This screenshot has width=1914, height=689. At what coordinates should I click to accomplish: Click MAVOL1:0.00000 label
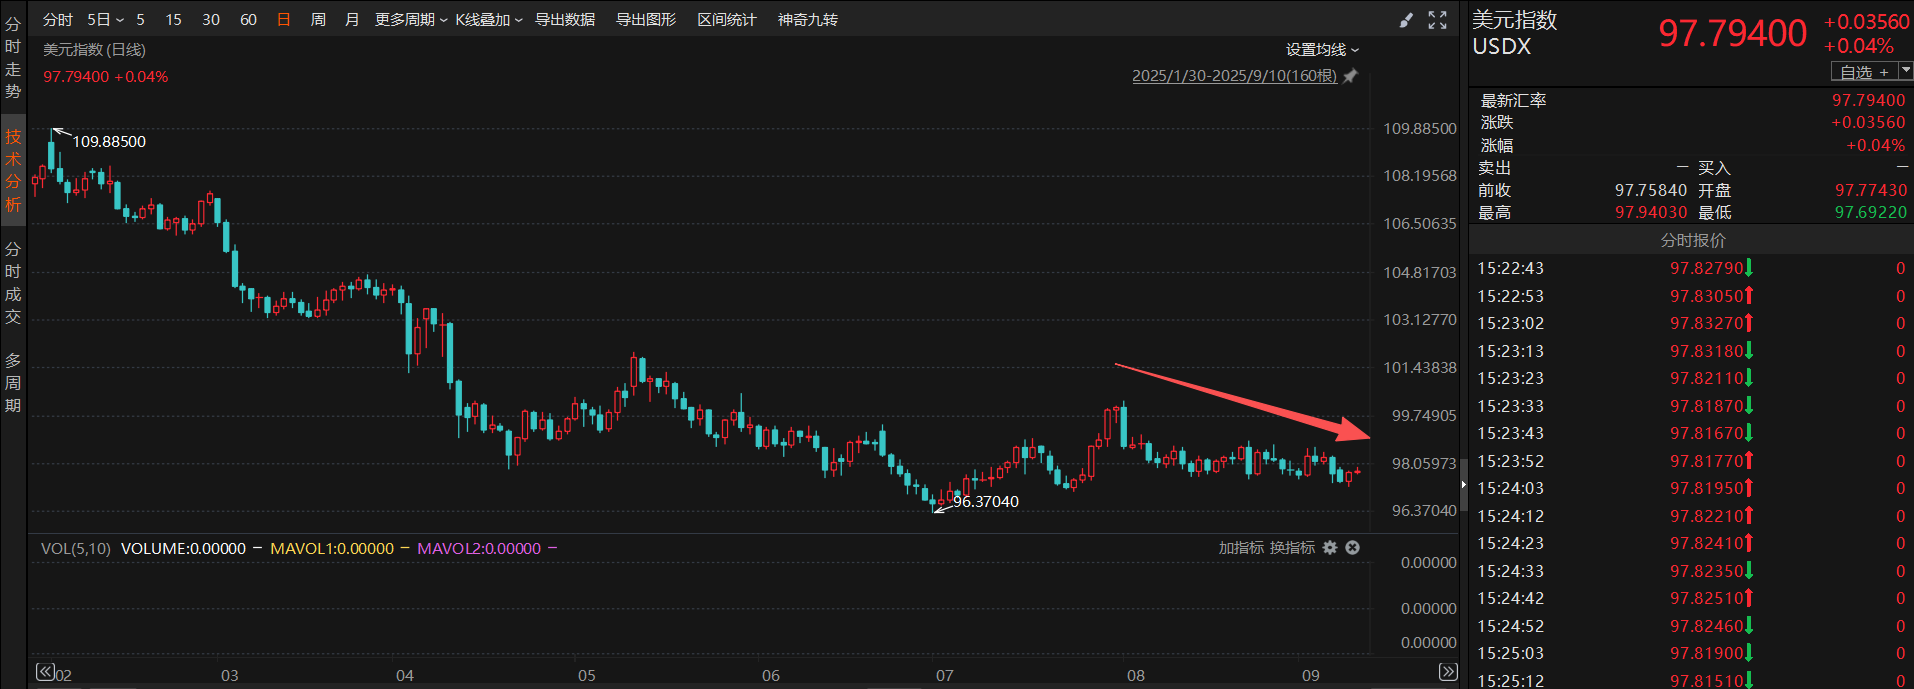(x=332, y=548)
